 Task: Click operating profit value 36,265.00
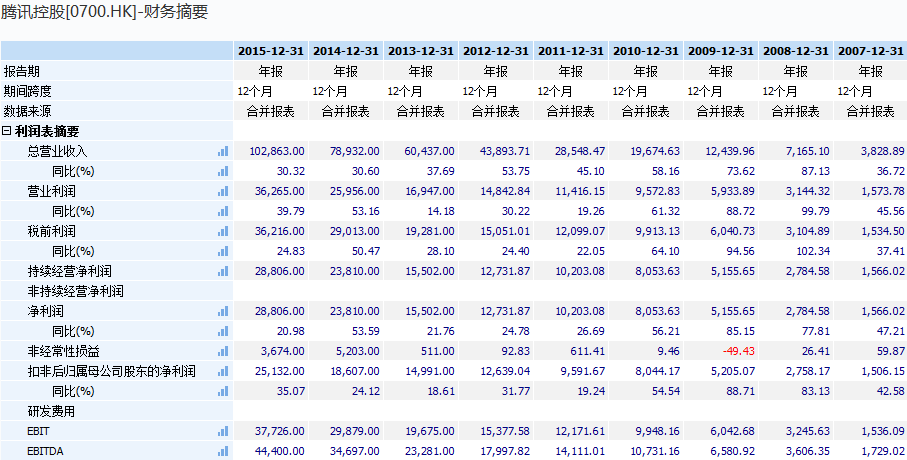279,191
